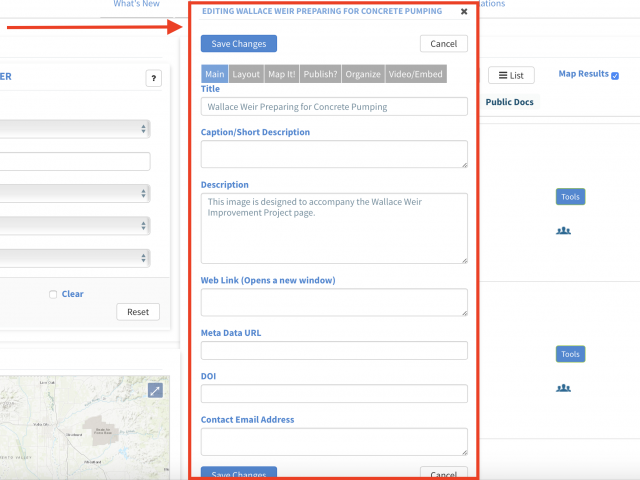Click the question mark help icon
Image resolution: width=640 pixels, height=480 pixels.
click(153, 78)
